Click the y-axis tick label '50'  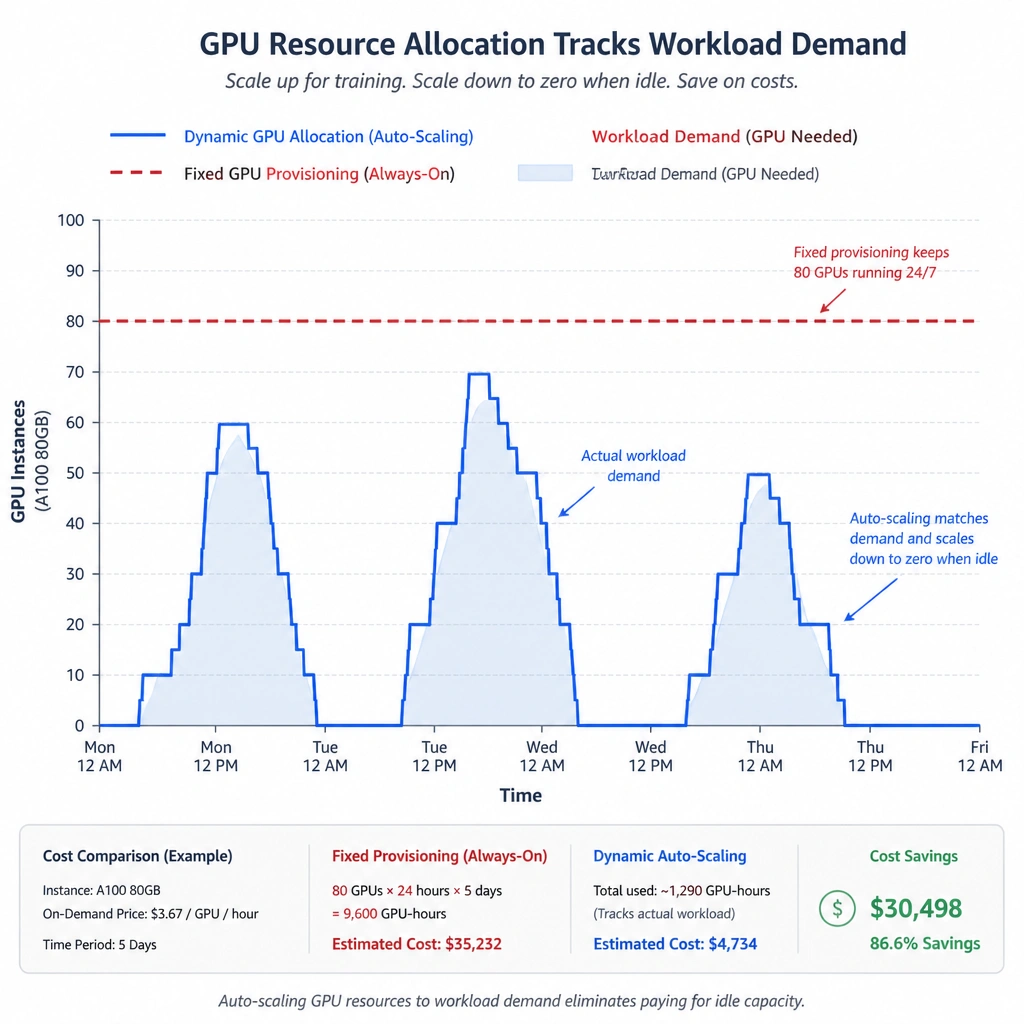pyautogui.click(x=74, y=473)
